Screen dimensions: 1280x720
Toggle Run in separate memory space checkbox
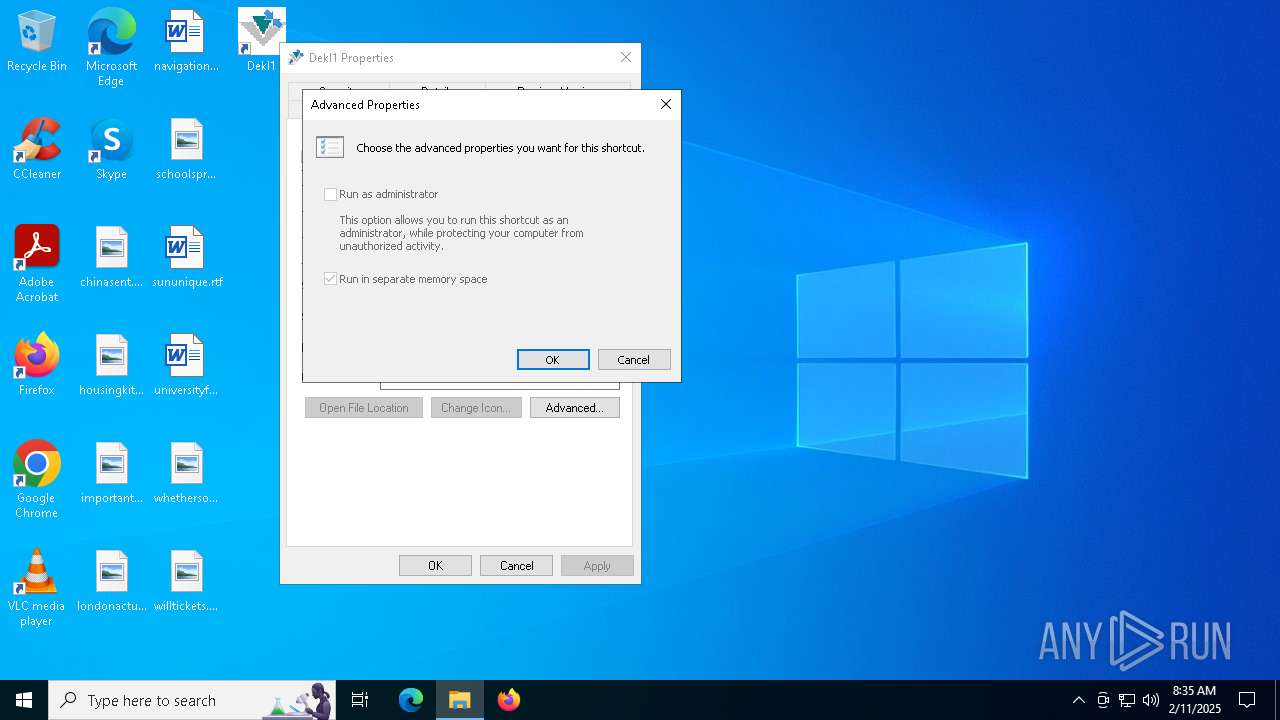[x=330, y=280]
